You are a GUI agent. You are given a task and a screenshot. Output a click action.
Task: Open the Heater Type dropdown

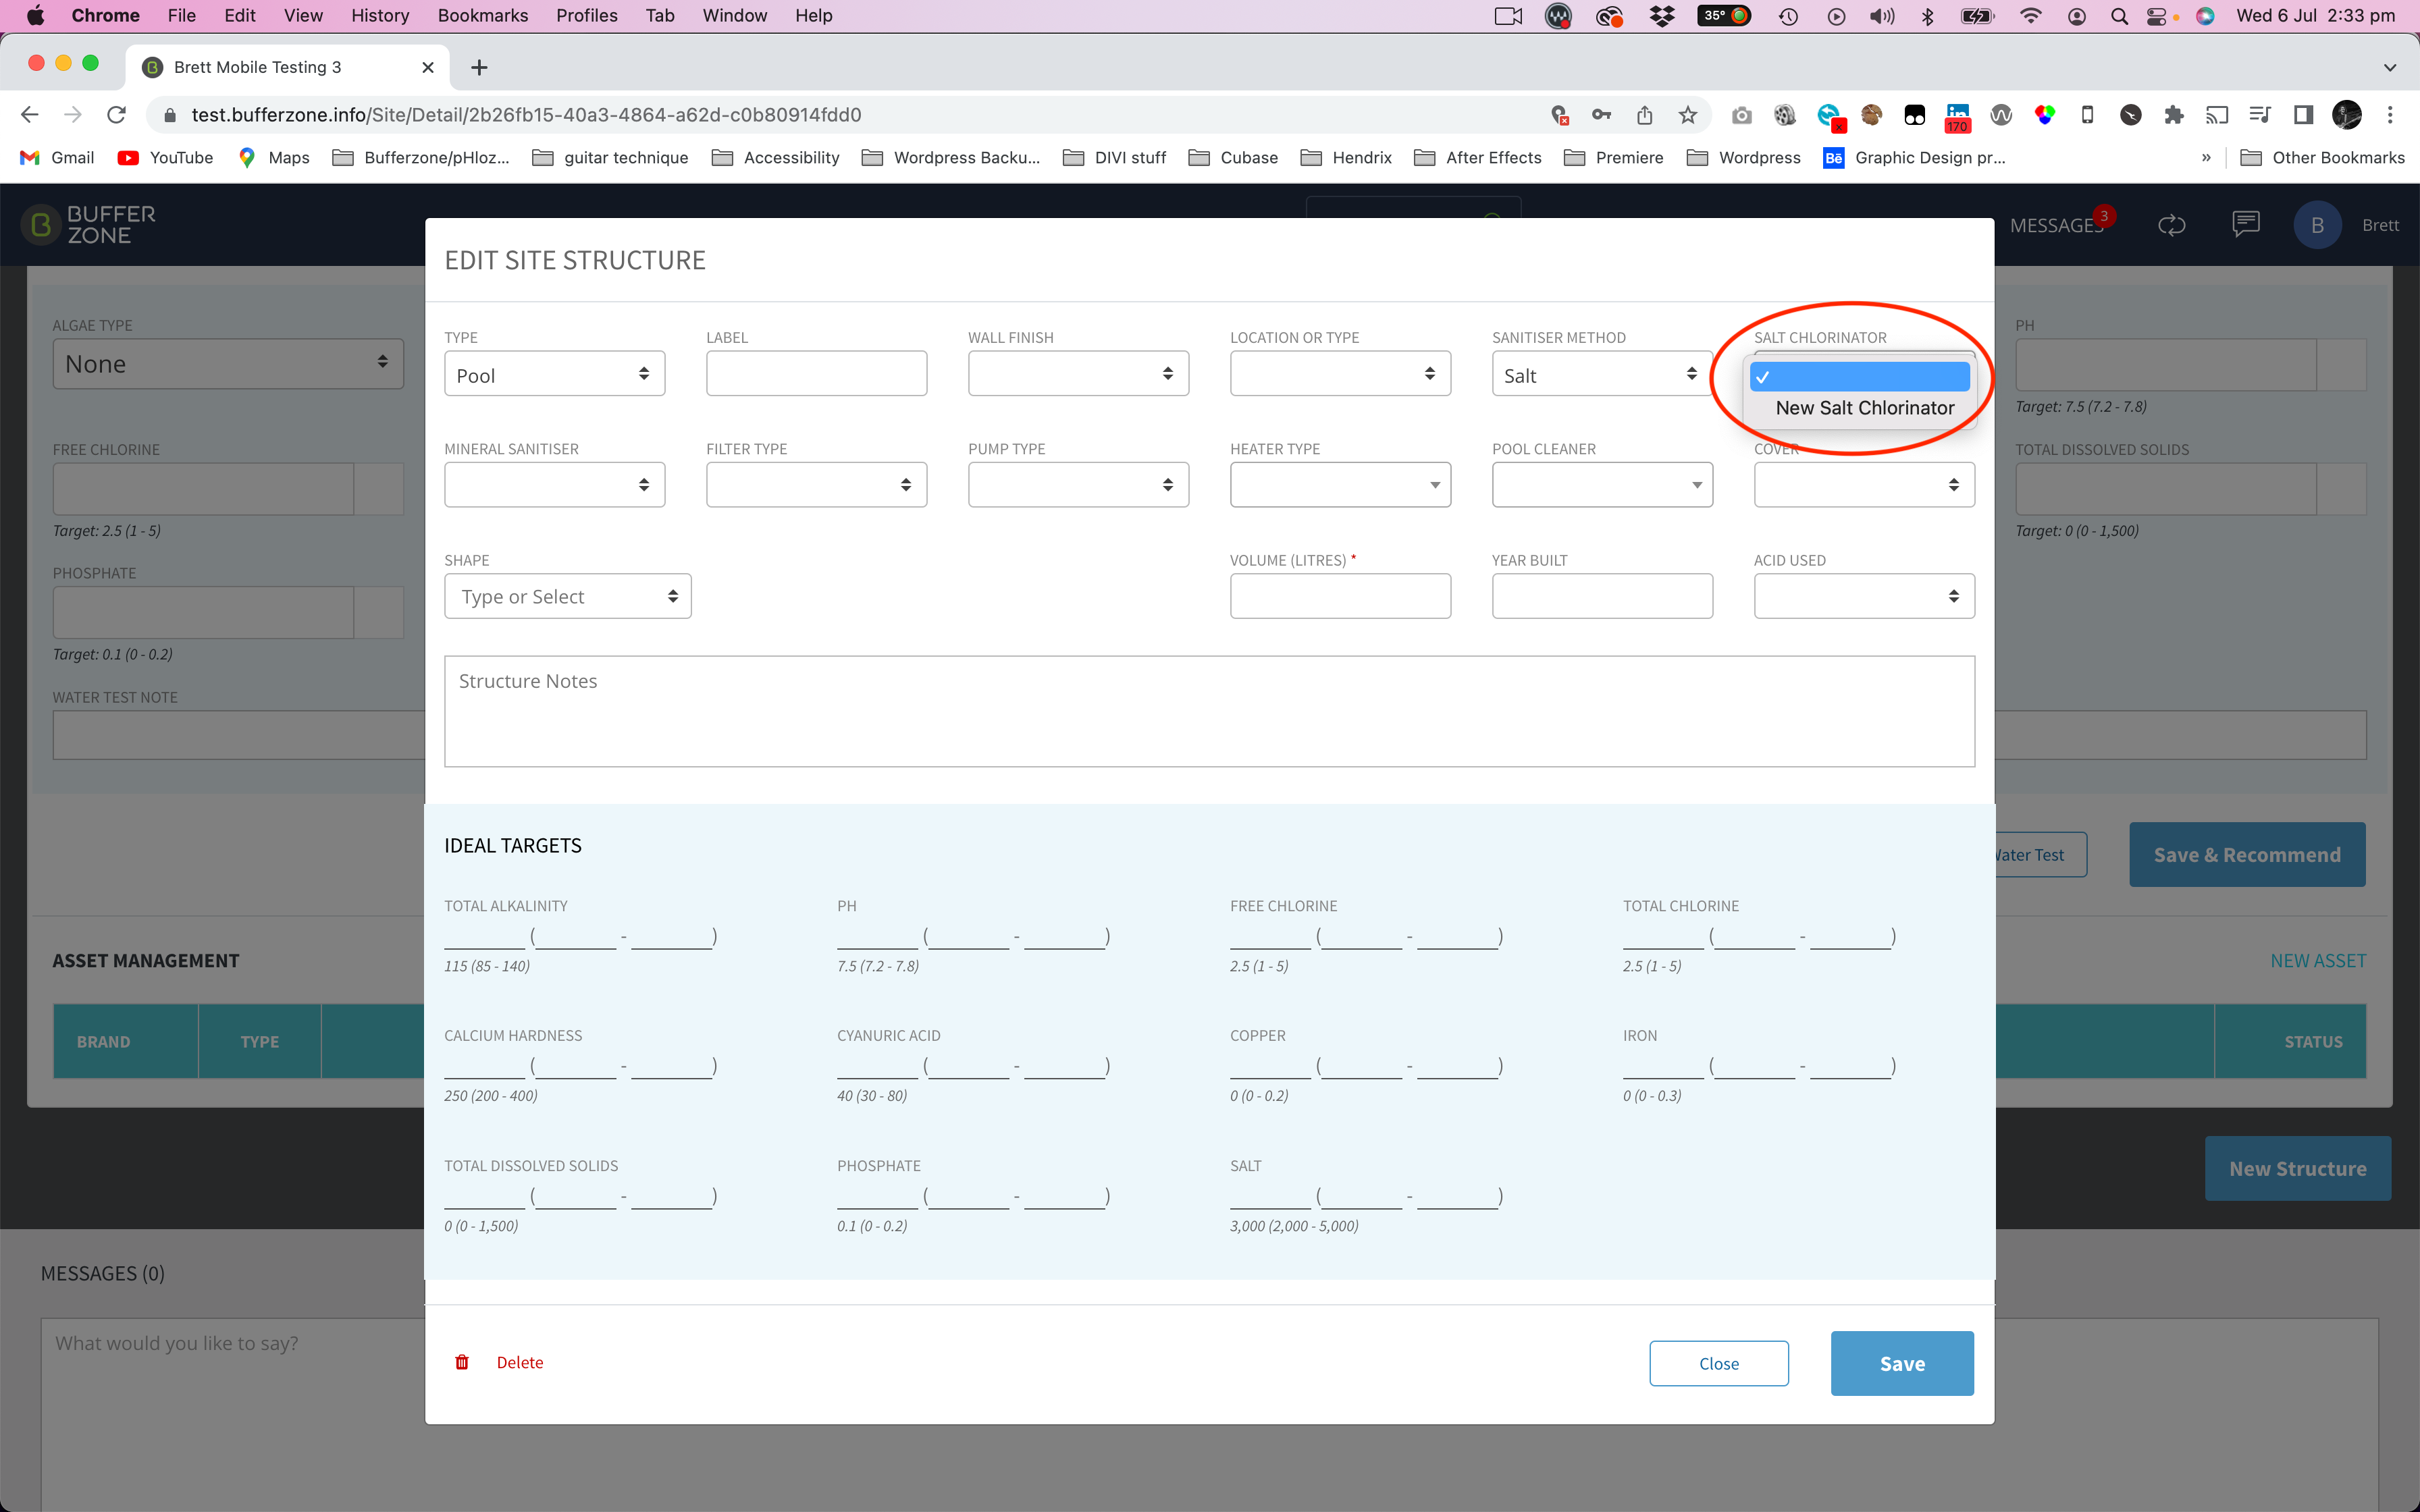point(1339,485)
